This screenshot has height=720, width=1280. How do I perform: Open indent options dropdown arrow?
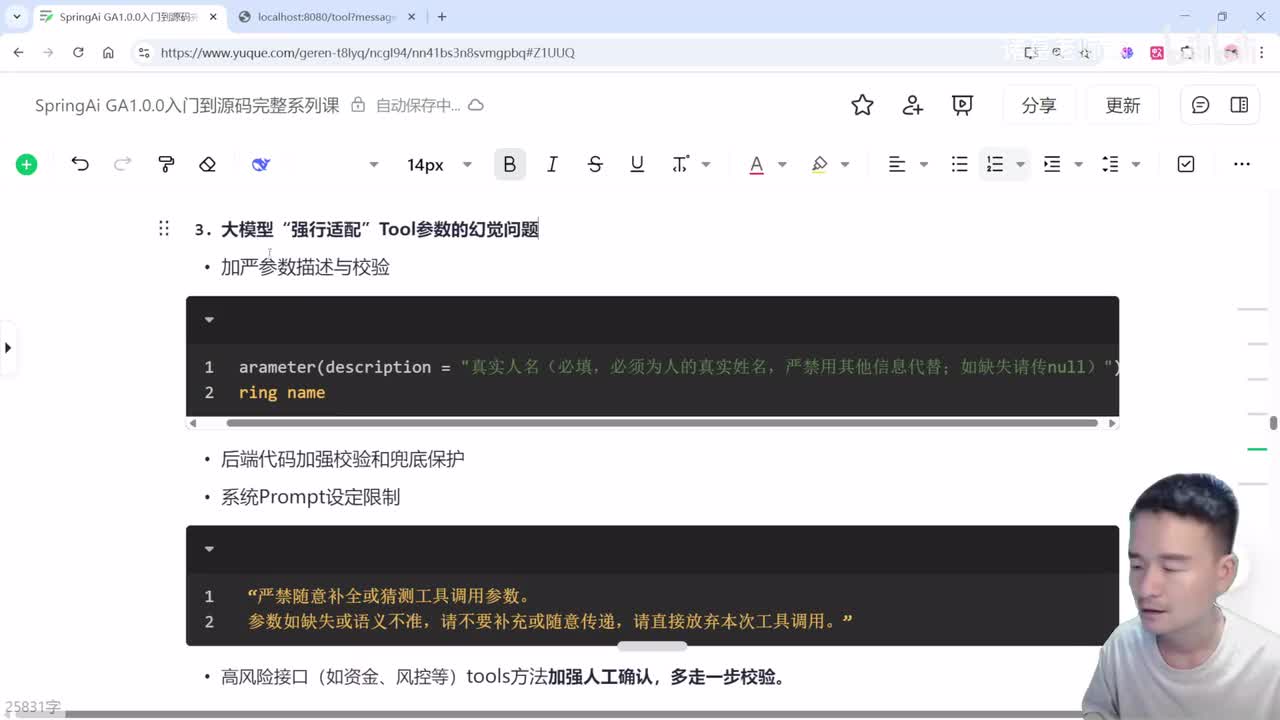pyautogui.click(x=1078, y=165)
